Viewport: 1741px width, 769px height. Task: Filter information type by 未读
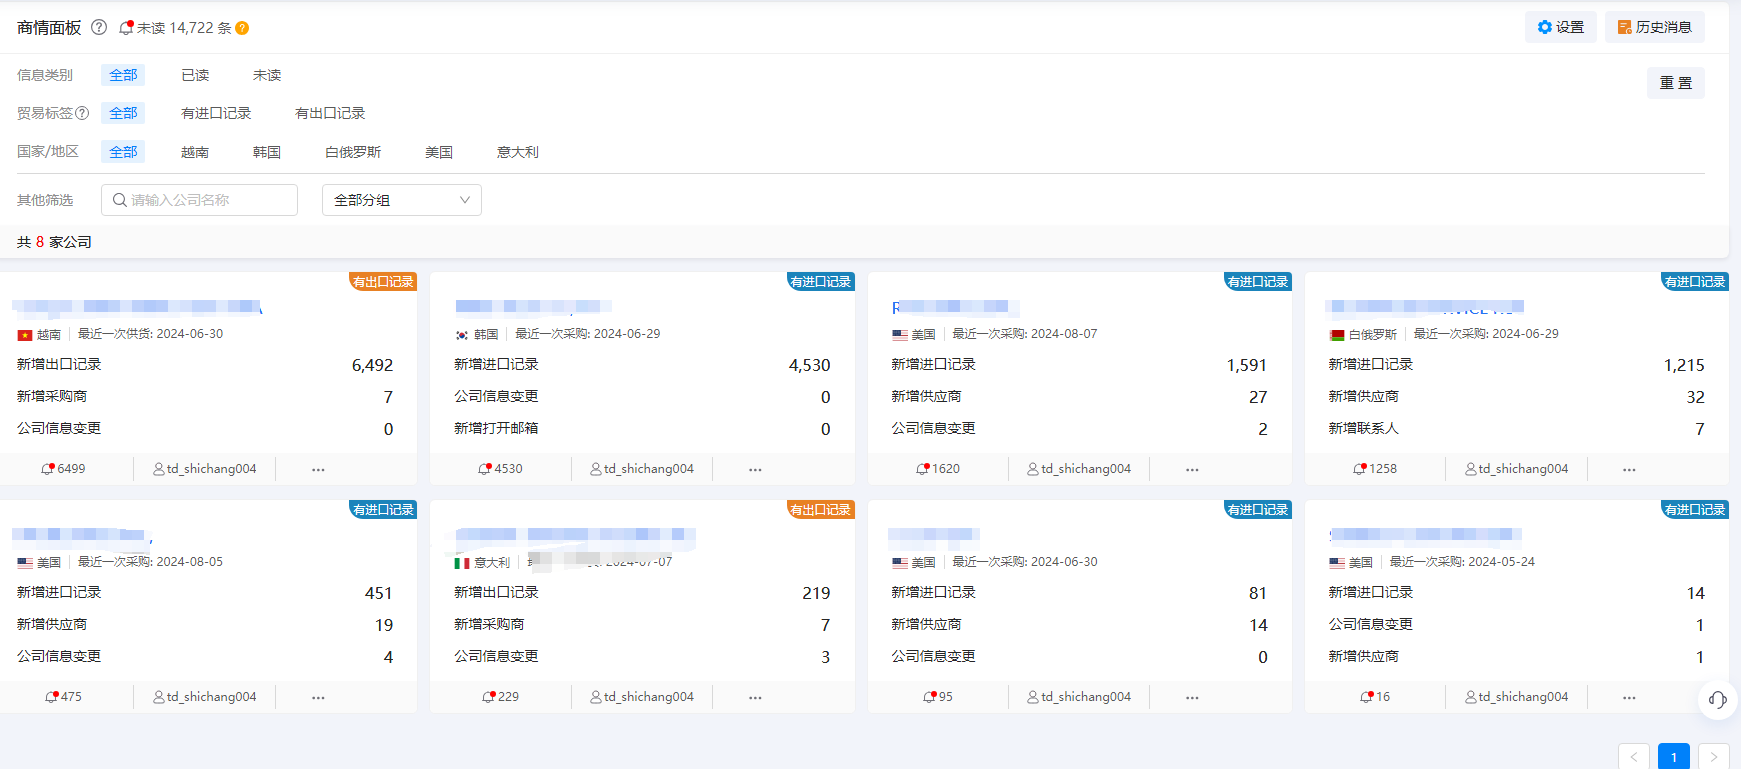pyautogui.click(x=267, y=75)
